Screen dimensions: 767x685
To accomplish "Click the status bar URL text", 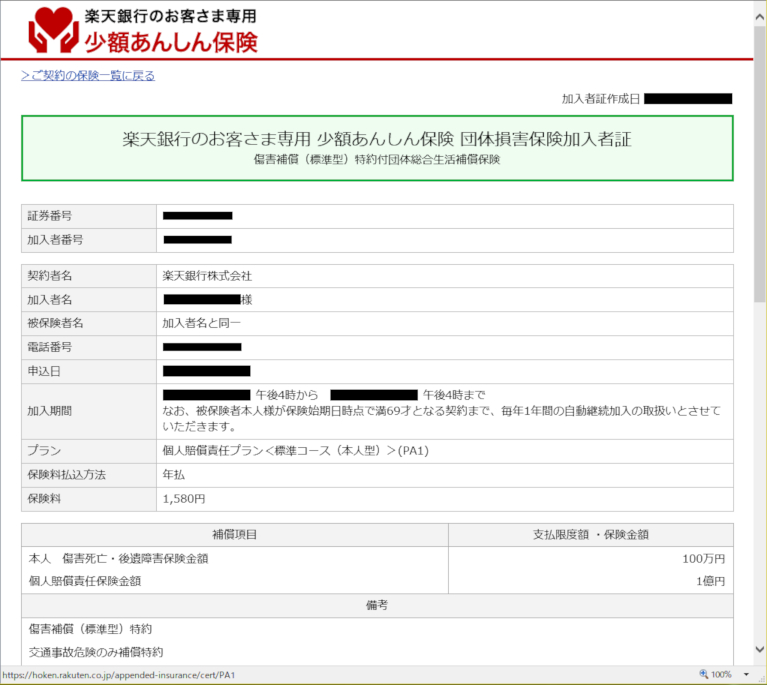I will 119,675.
